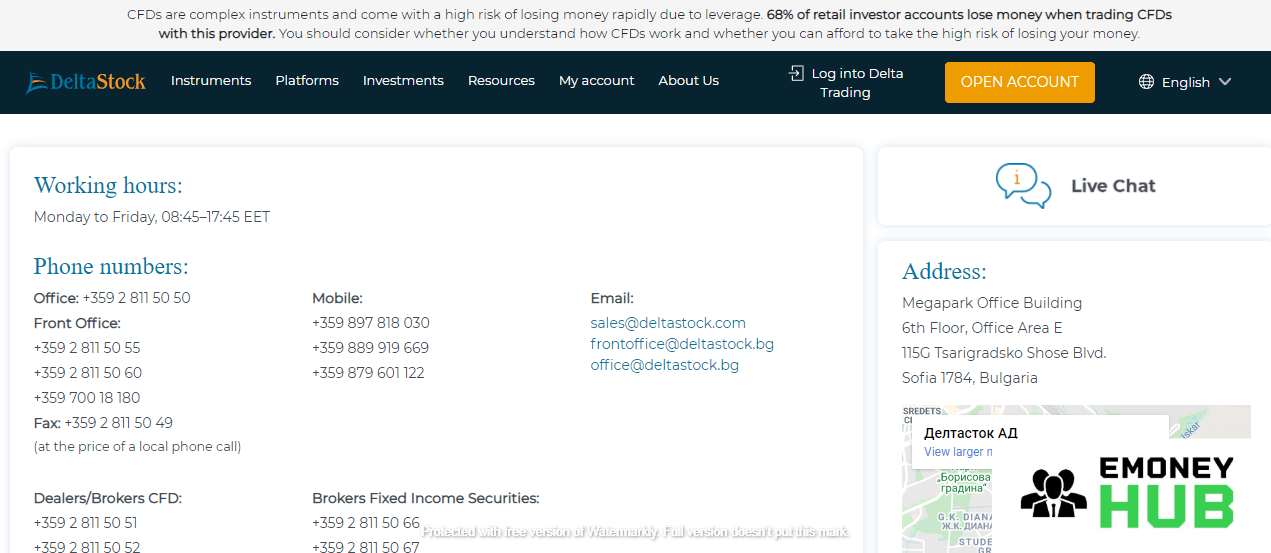Open the Instruments menu
Image resolution: width=1271 pixels, height=553 pixels.
[x=211, y=81]
